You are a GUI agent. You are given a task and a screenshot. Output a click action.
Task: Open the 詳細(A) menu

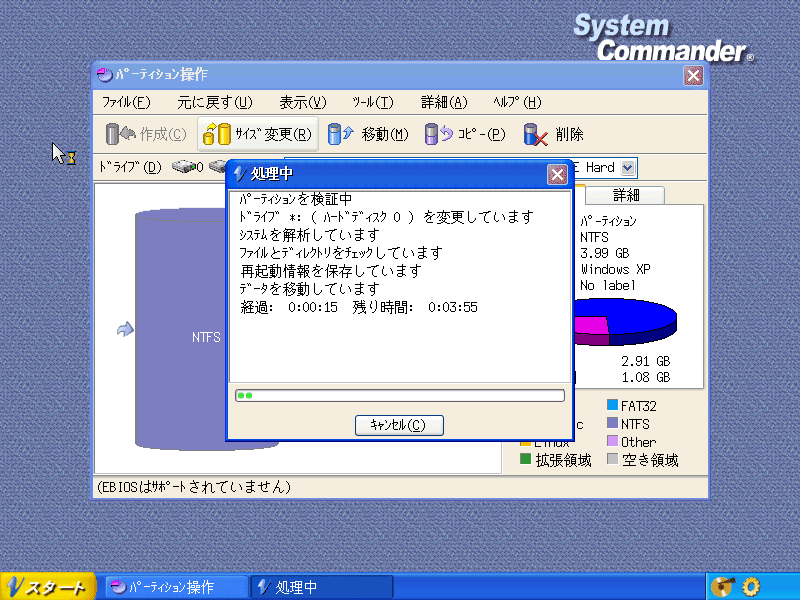pyautogui.click(x=444, y=103)
